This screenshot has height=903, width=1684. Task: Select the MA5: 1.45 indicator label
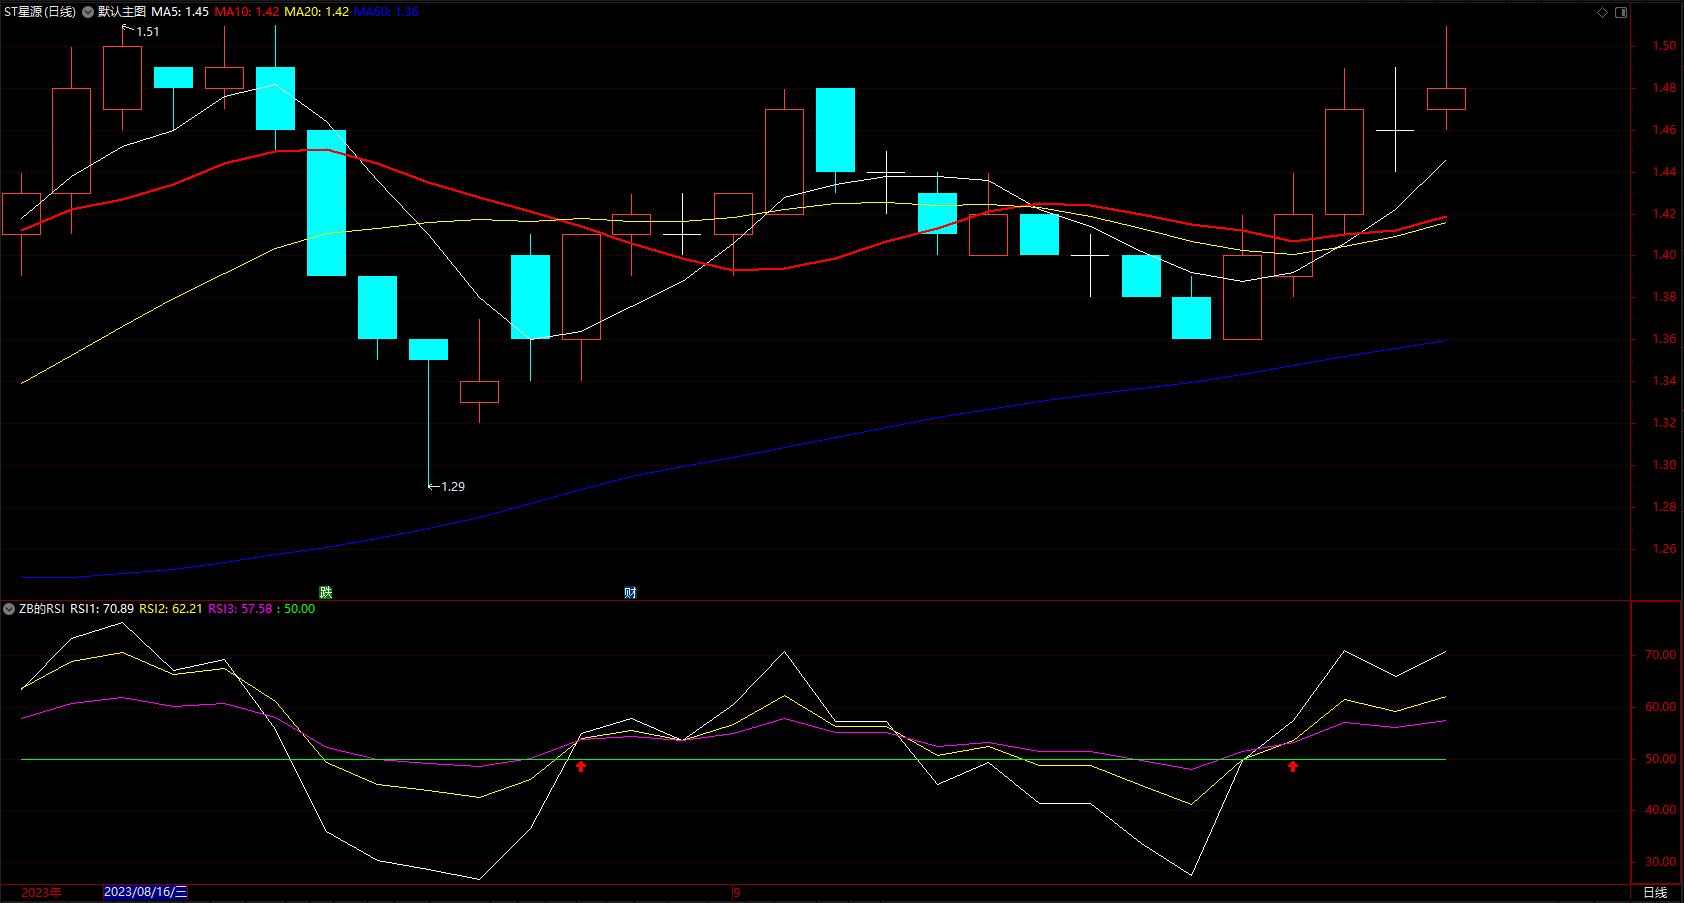(x=180, y=12)
